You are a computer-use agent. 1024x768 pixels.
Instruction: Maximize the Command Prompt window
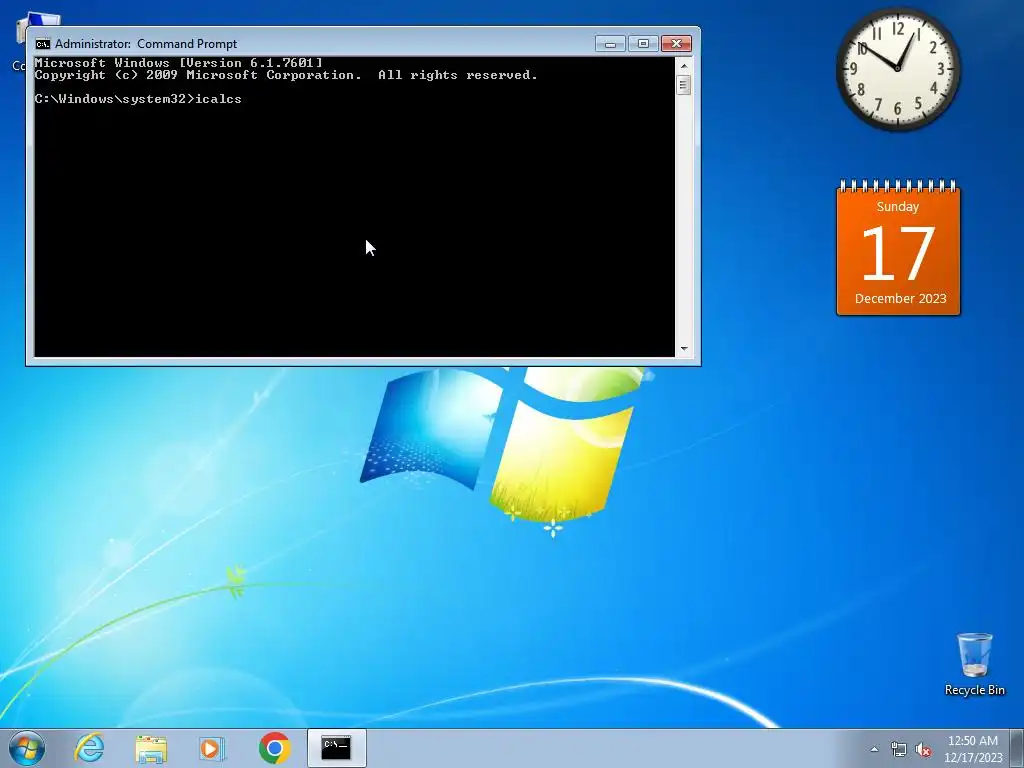(x=643, y=44)
